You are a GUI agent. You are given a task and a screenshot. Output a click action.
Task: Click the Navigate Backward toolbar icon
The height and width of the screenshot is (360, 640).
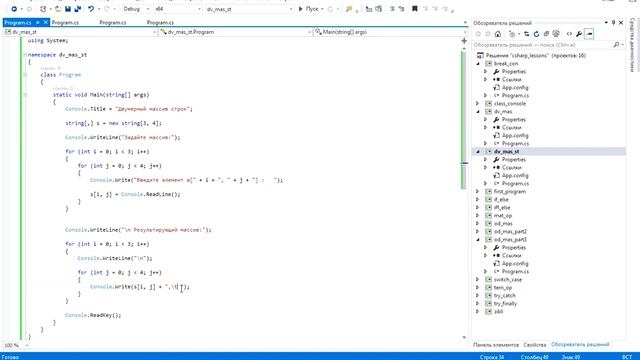[x=13, y=9]
